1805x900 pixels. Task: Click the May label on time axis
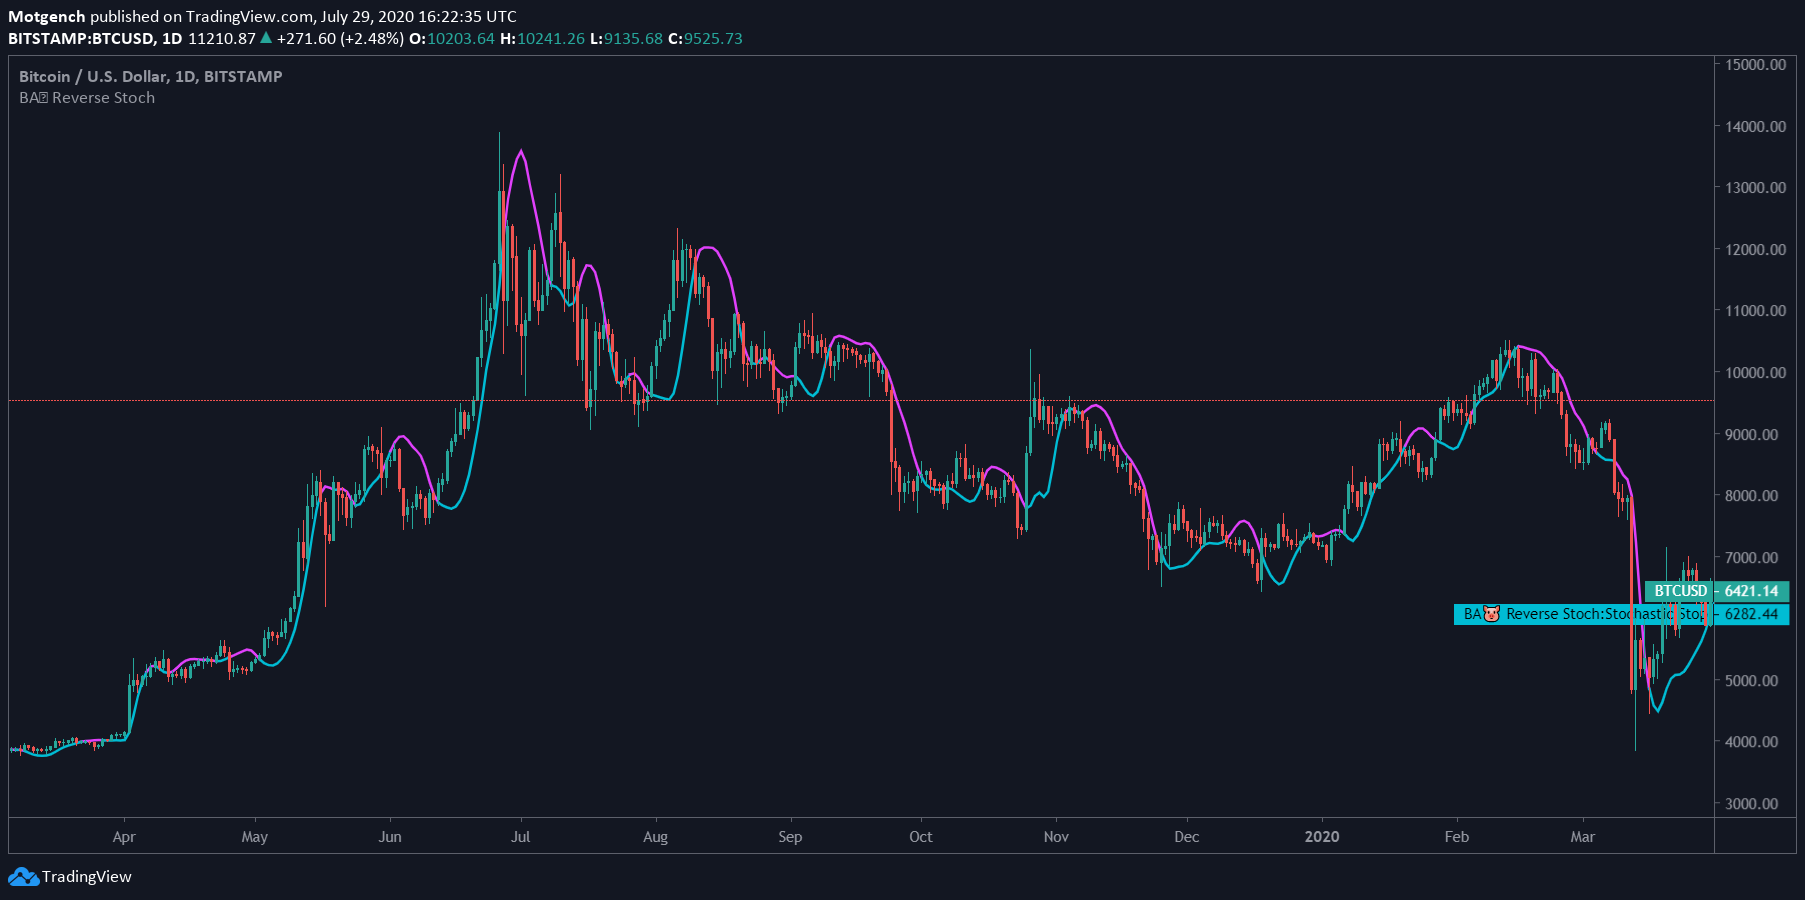click(x=255, y=837)
